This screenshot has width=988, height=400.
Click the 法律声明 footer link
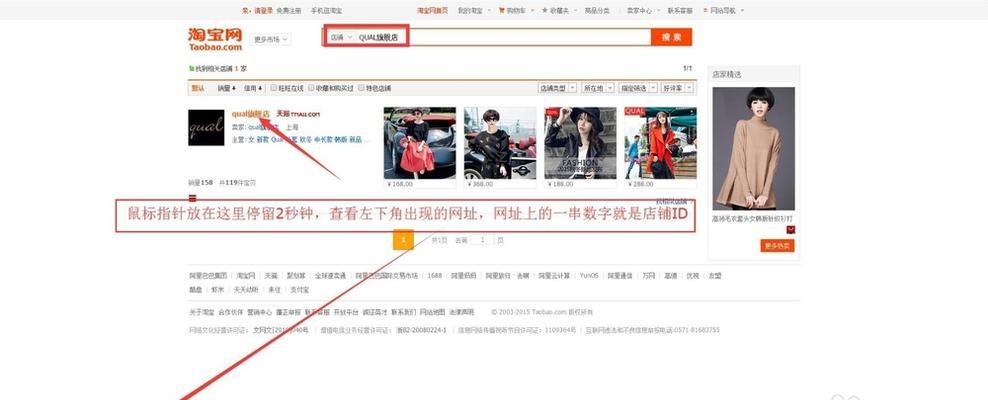tap(461, 312)
